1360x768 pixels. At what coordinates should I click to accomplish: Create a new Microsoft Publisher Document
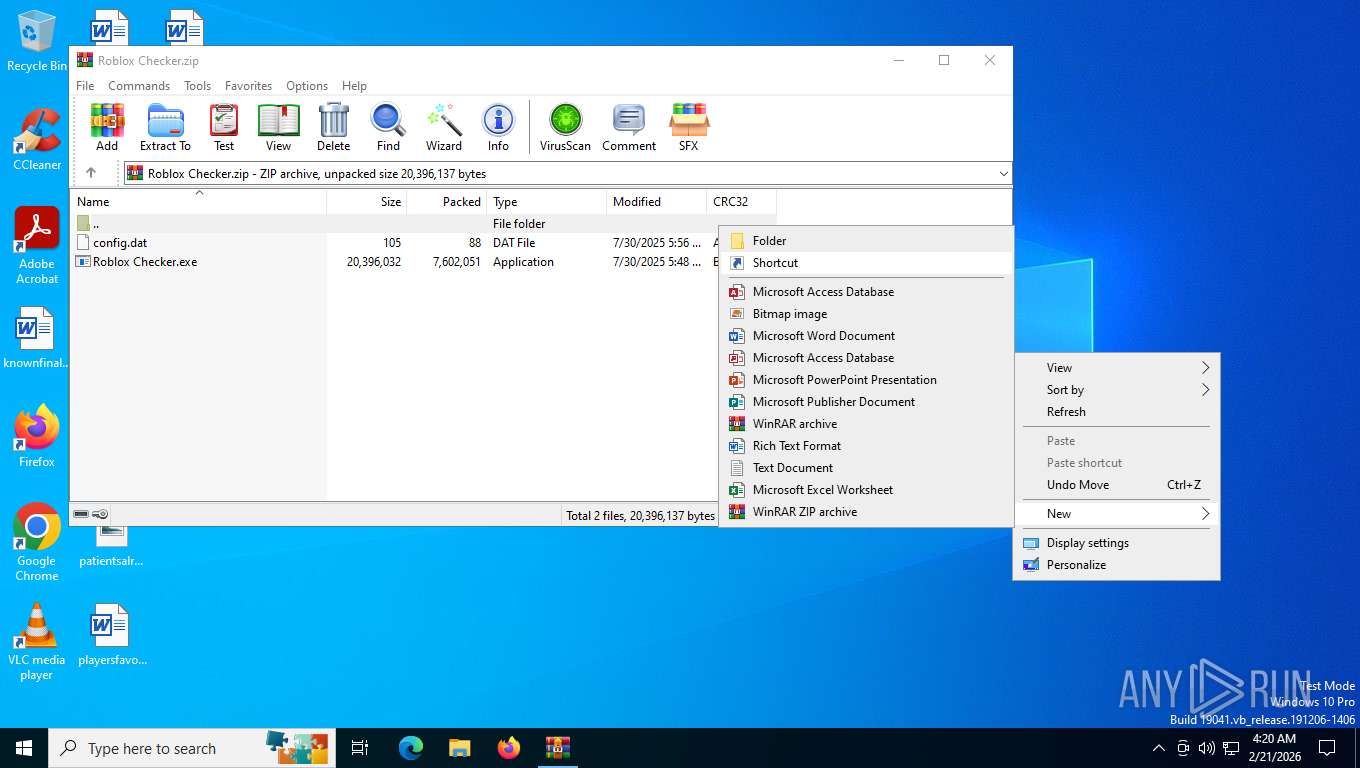point(866,402)
